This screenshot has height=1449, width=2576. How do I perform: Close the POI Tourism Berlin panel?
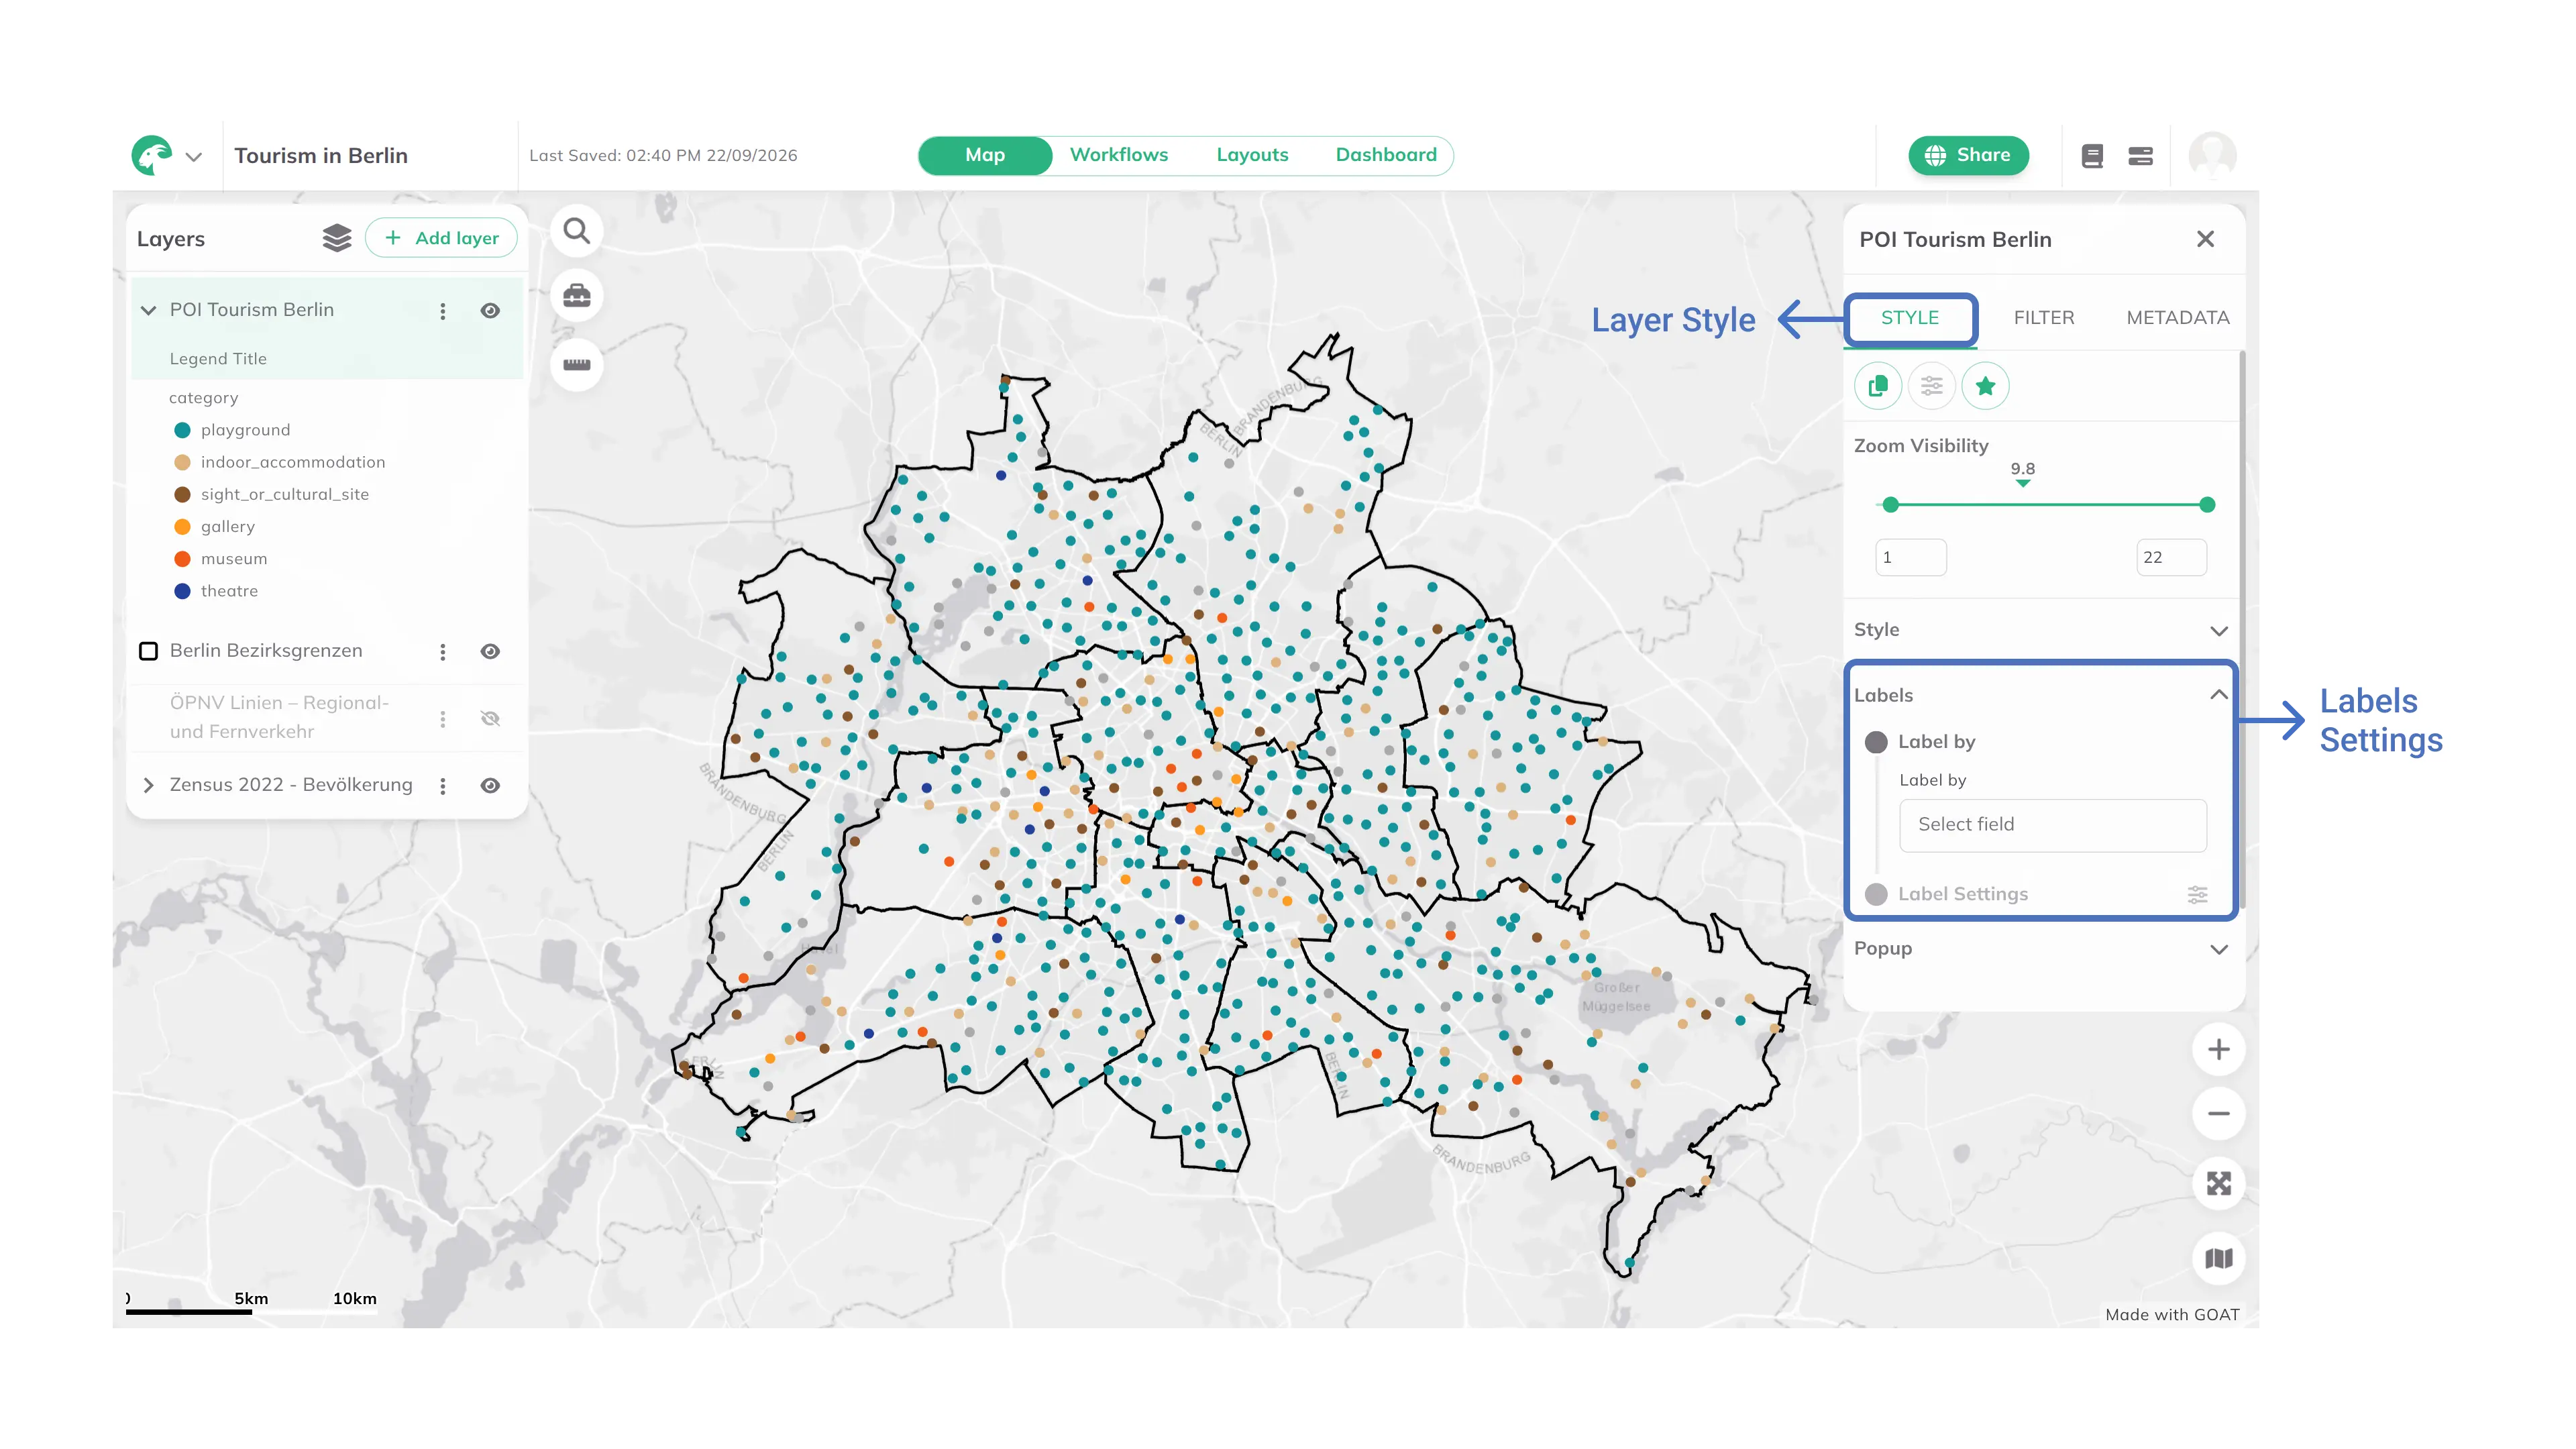coord(2205,239)
